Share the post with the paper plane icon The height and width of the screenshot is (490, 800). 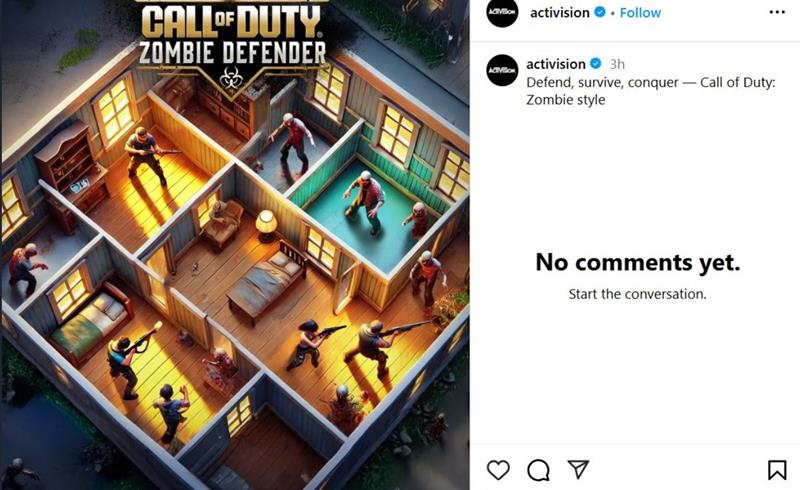click(578, 470)
